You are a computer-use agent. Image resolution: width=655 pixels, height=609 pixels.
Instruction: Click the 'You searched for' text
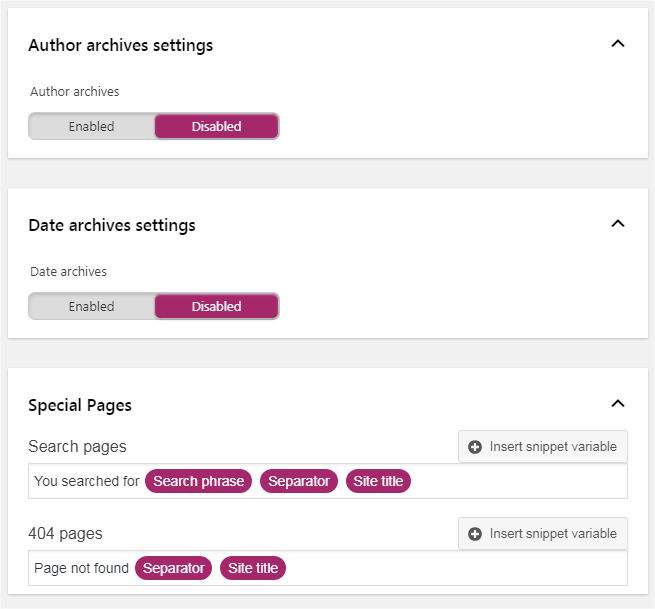pos(86,481)
